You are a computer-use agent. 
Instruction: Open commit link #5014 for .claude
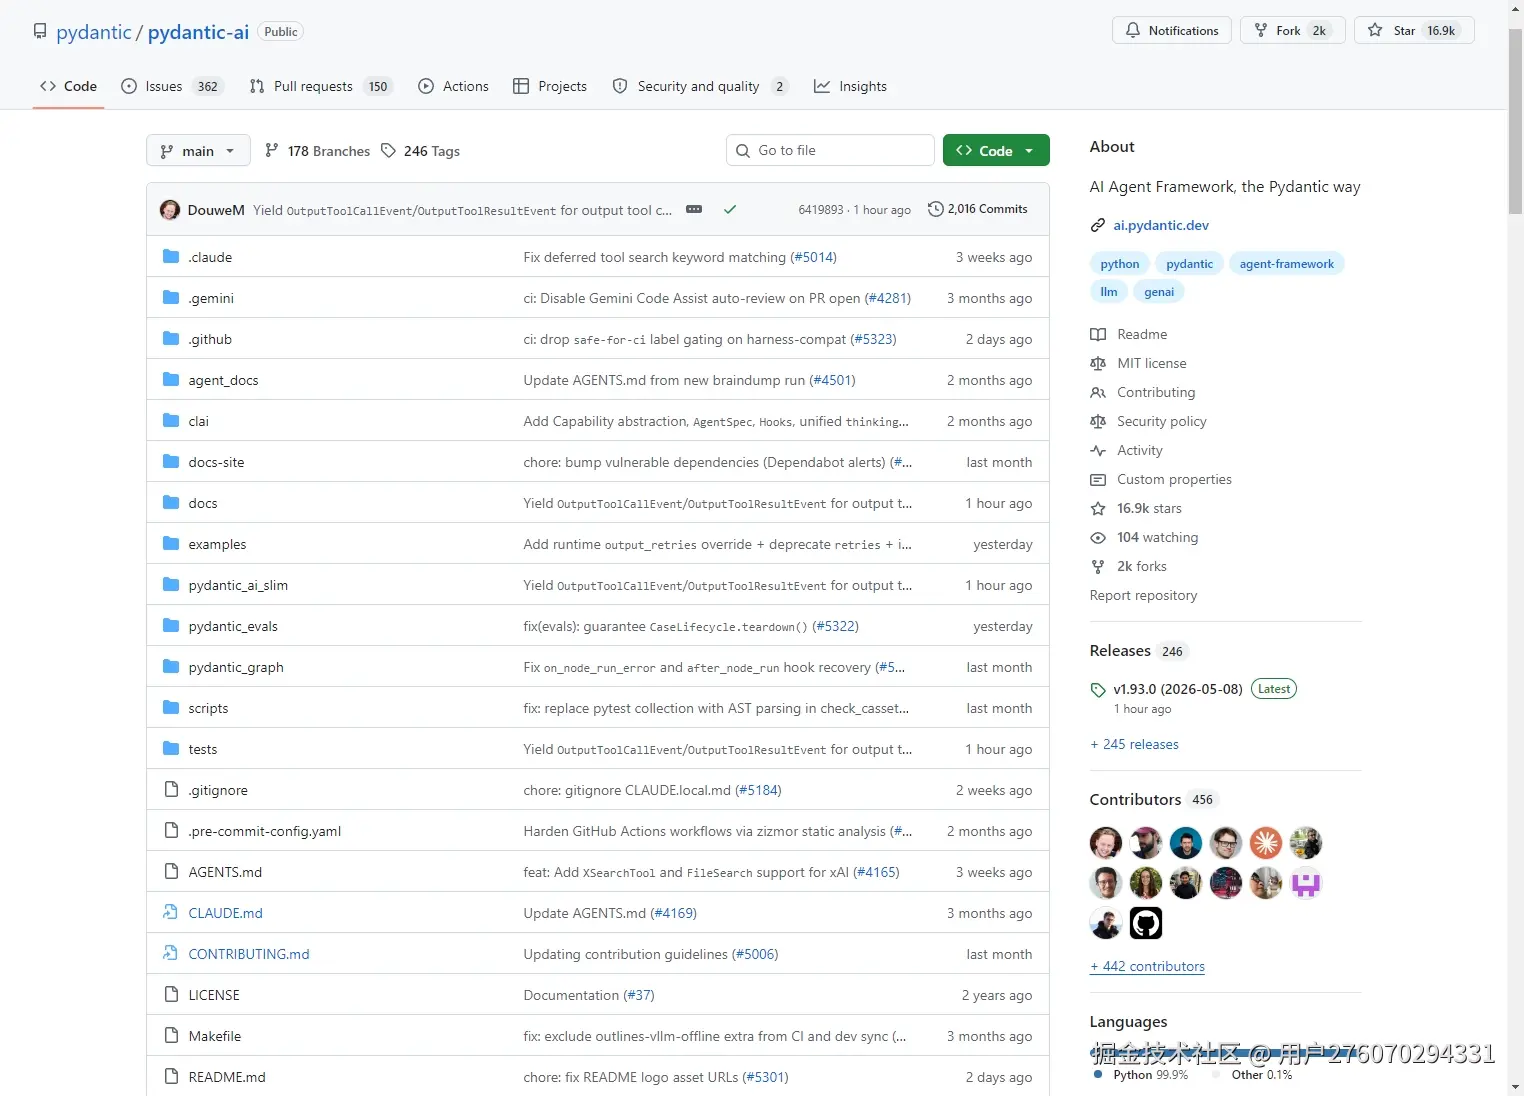coord(813,257)
